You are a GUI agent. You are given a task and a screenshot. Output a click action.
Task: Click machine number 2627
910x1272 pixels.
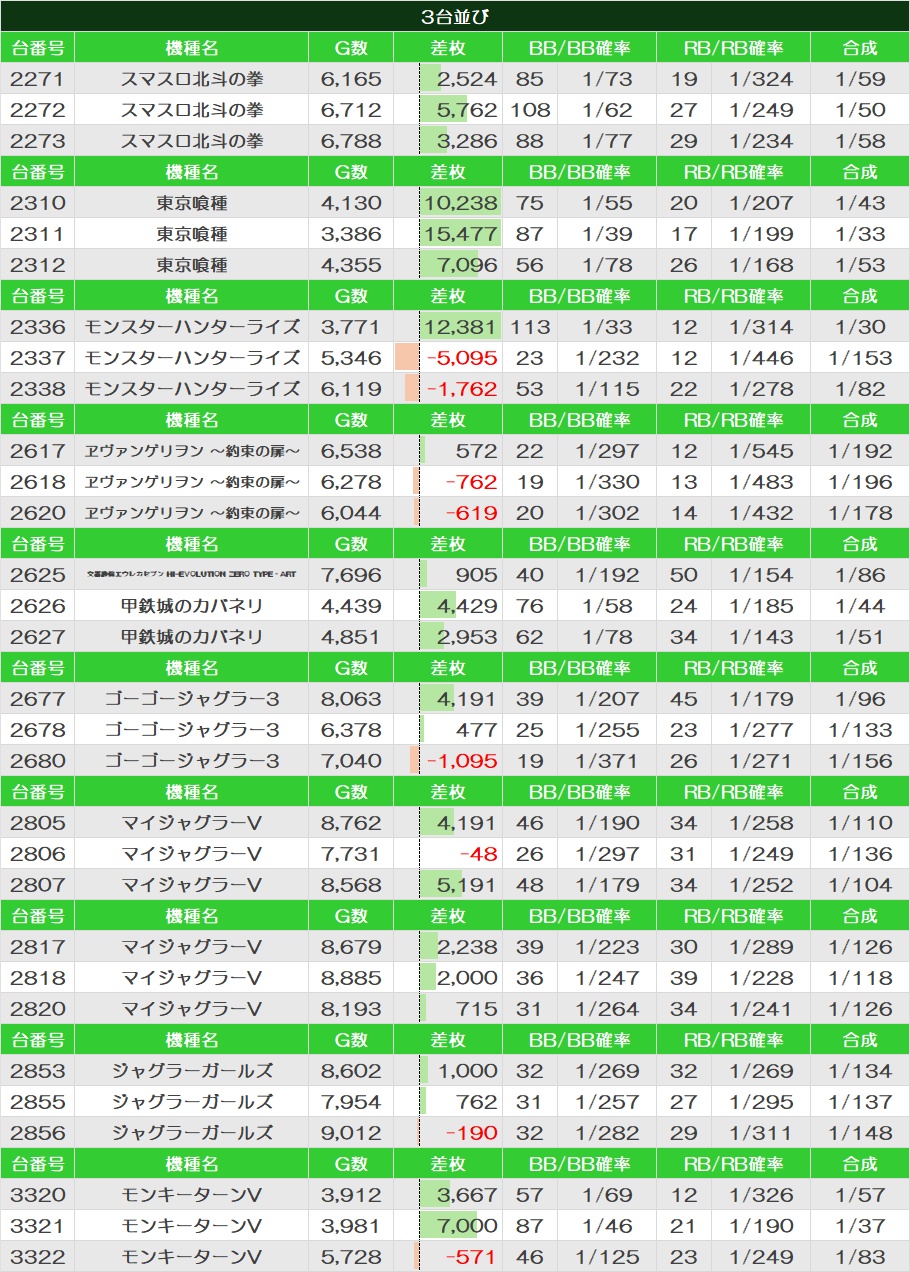(x=38, y=637)
